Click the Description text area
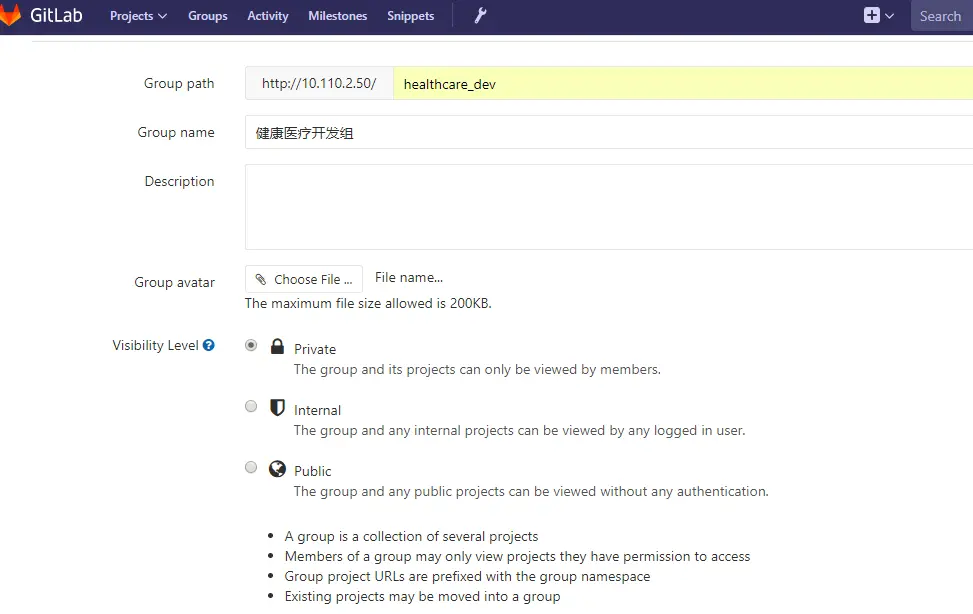Image resolution: width=973 pixels, height=614 pixels. [600, 205]
